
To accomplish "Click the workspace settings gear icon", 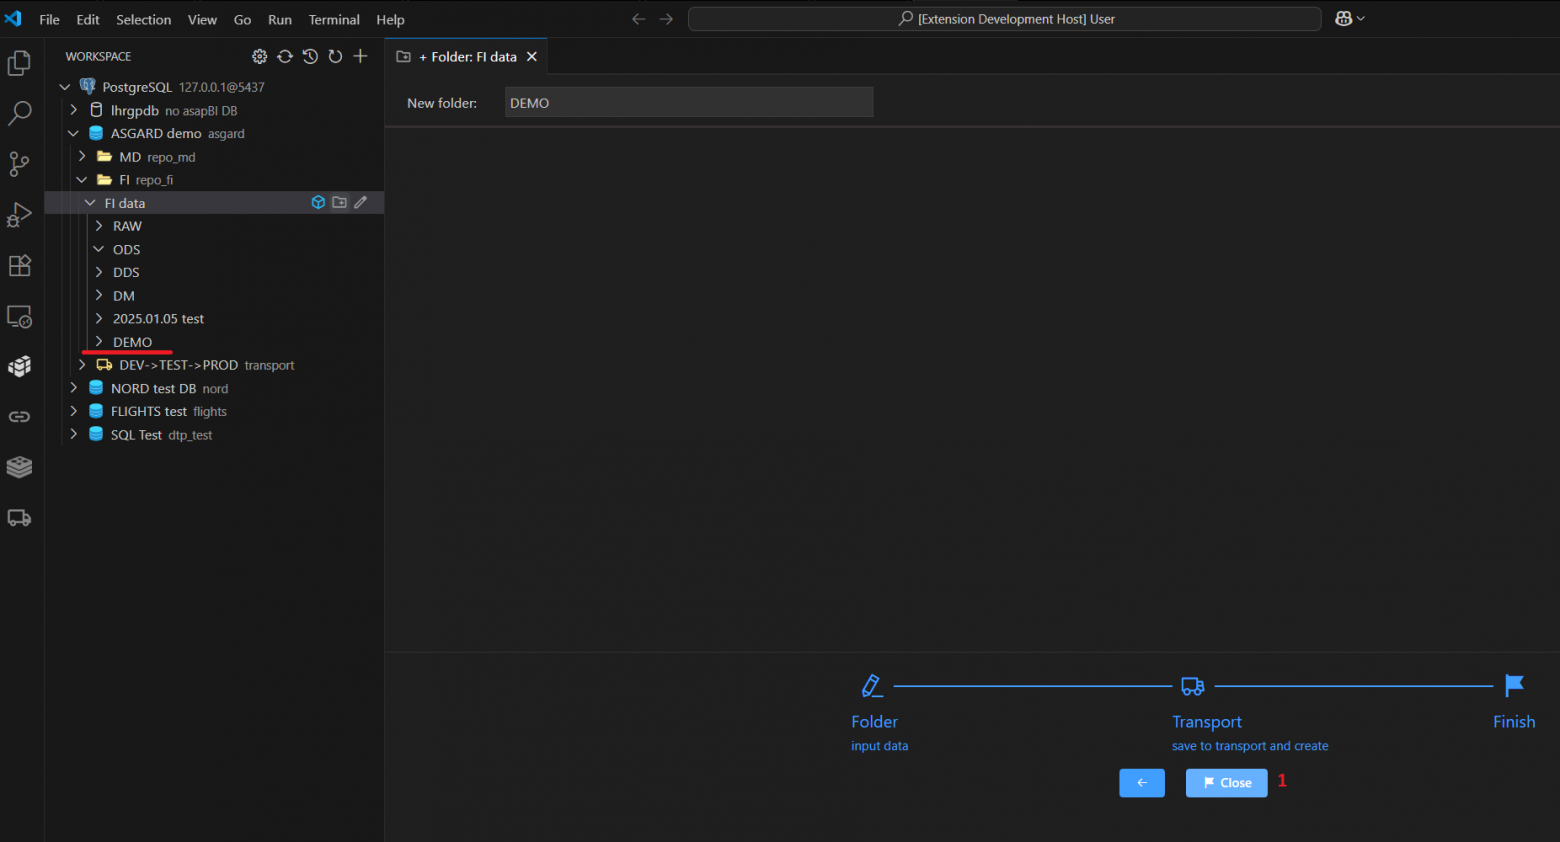I will (x=260, y=57).
